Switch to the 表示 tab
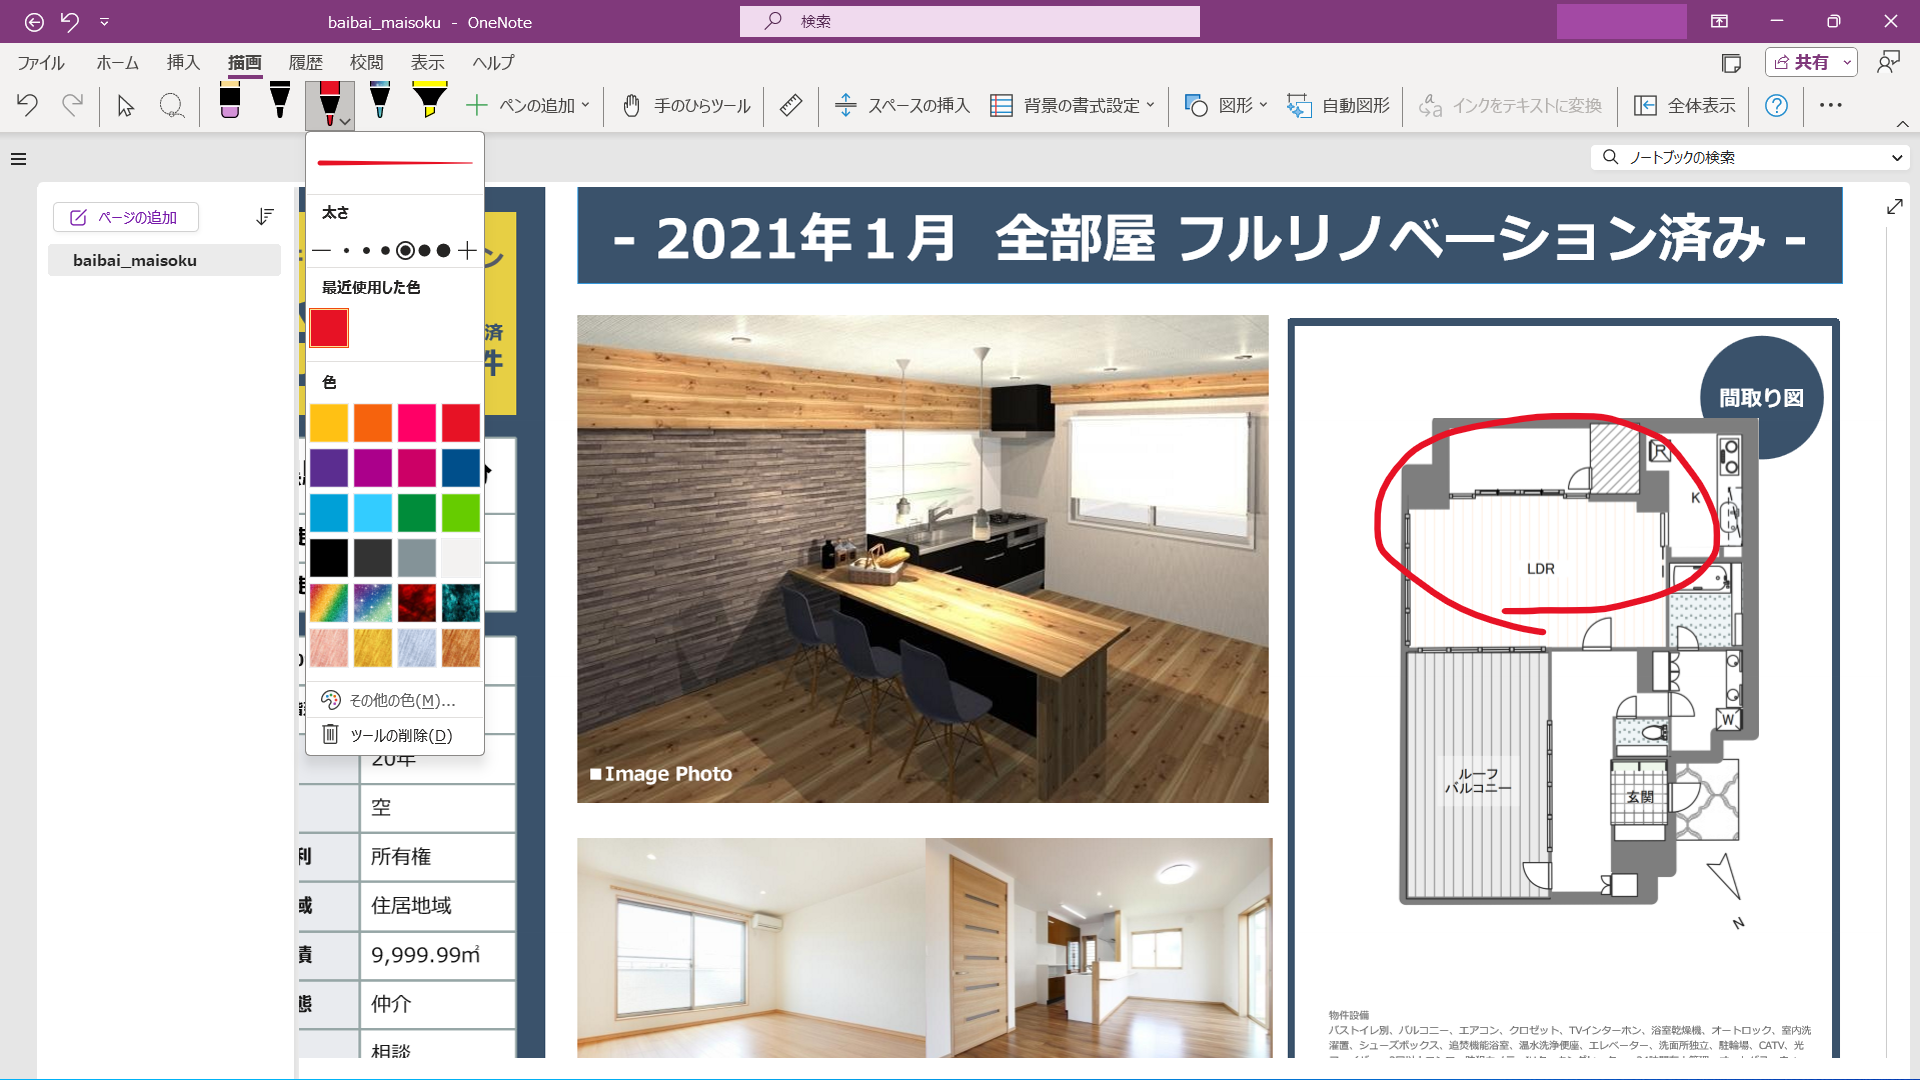Viewport: 1920px width, 1080px height. tap(427, 62)
